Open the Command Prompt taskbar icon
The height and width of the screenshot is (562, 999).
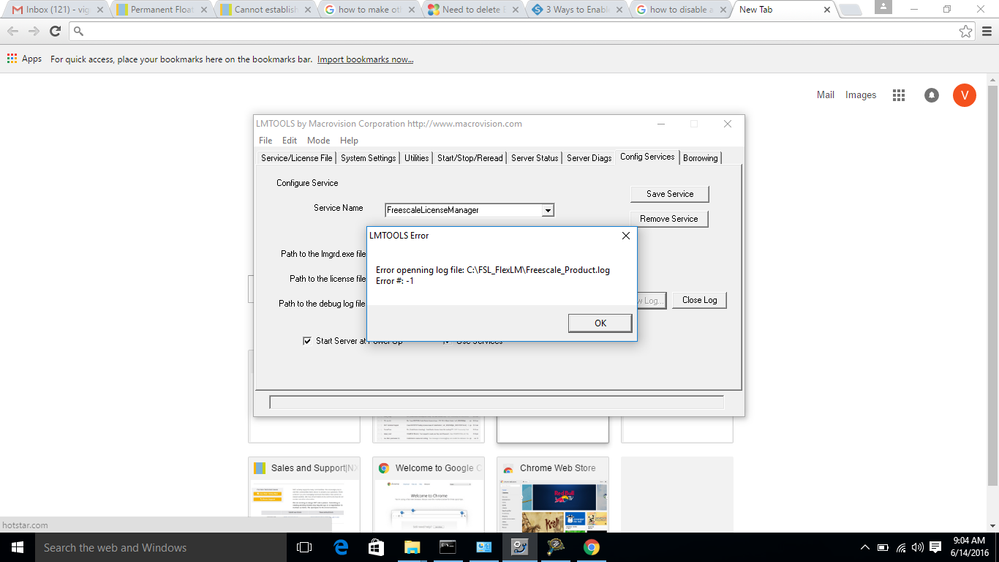pyautogui.click(x=448, y=547)
